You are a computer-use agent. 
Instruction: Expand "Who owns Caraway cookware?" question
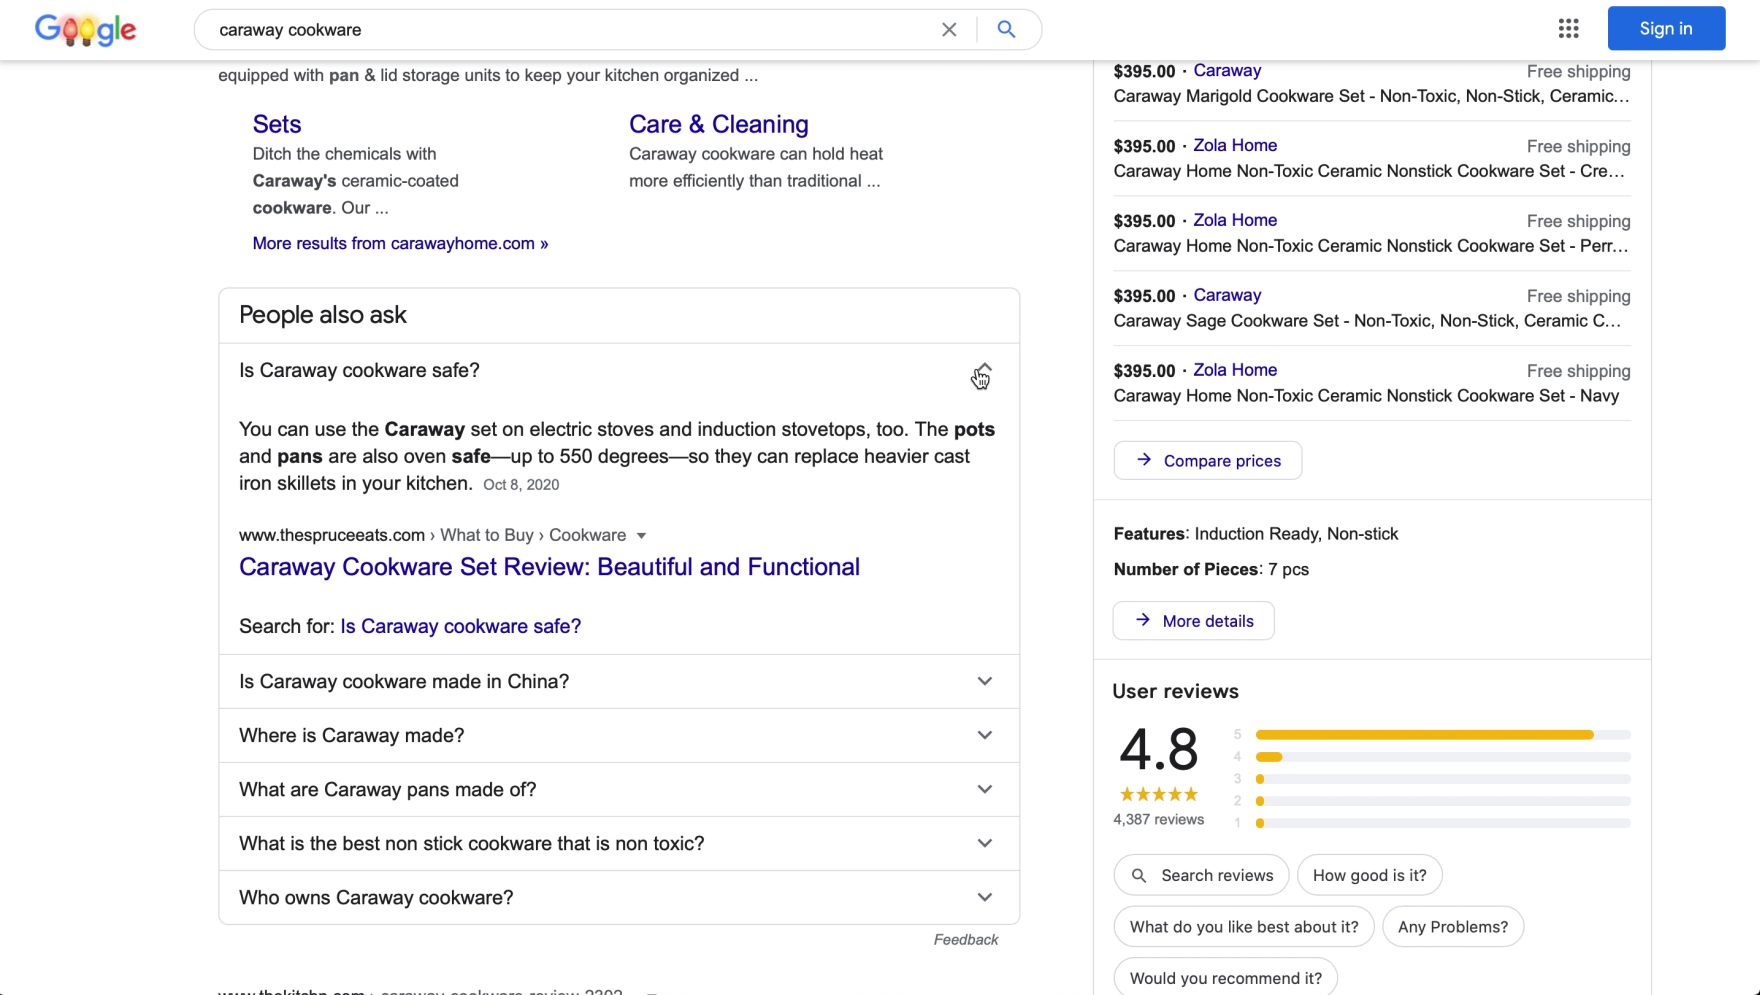tap(984, 897)
